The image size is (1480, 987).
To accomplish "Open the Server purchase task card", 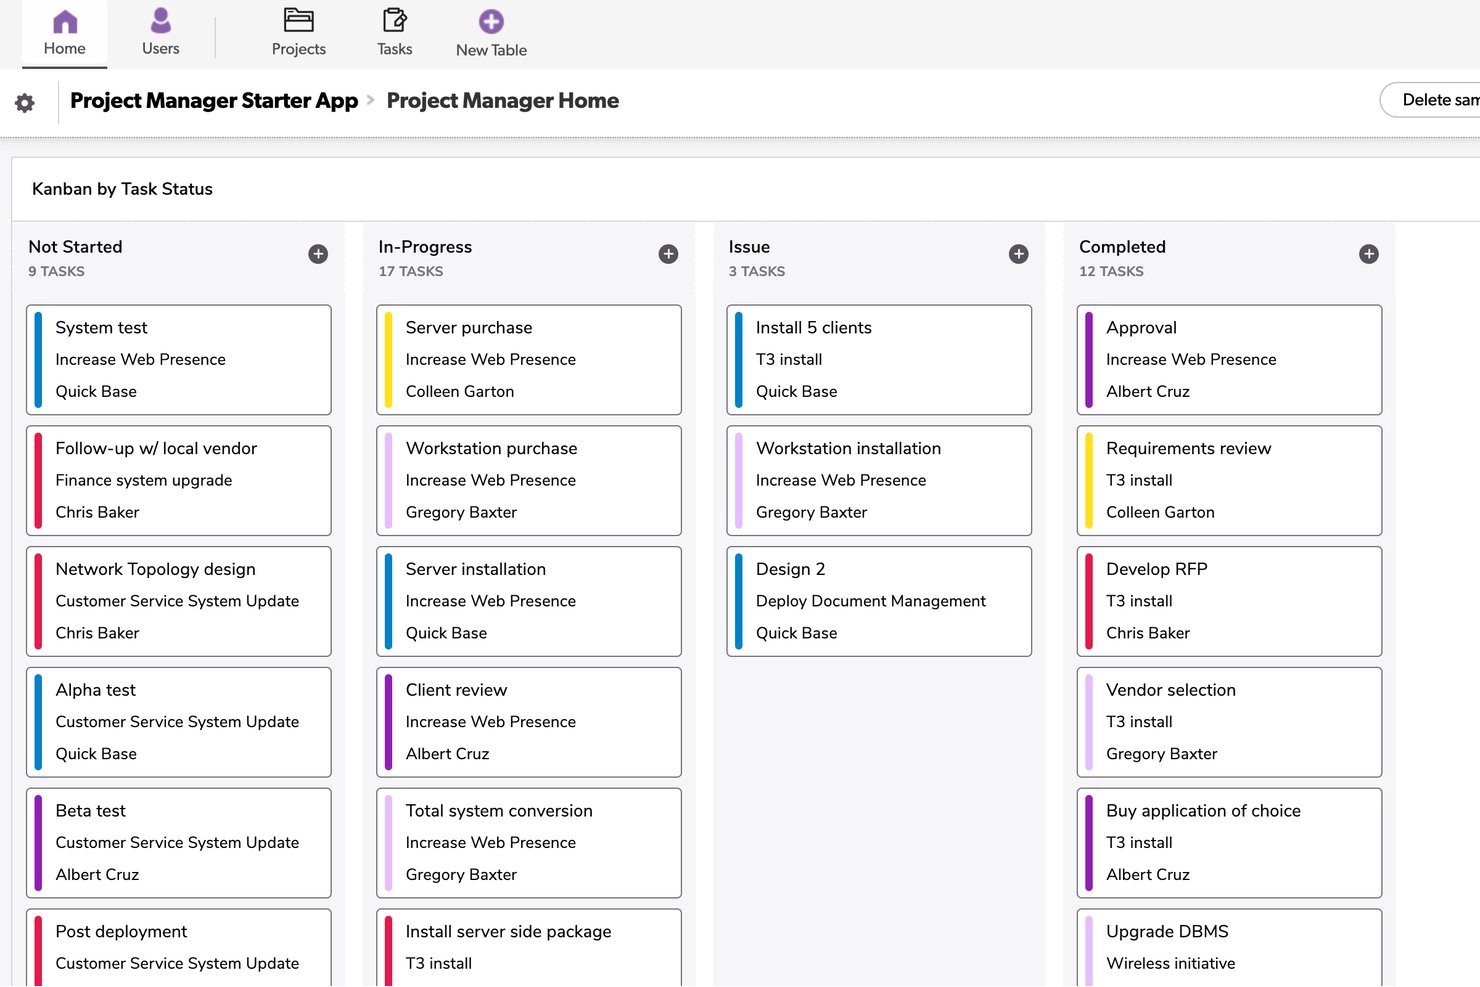I will pyautogui.click(x=529, y=360).
